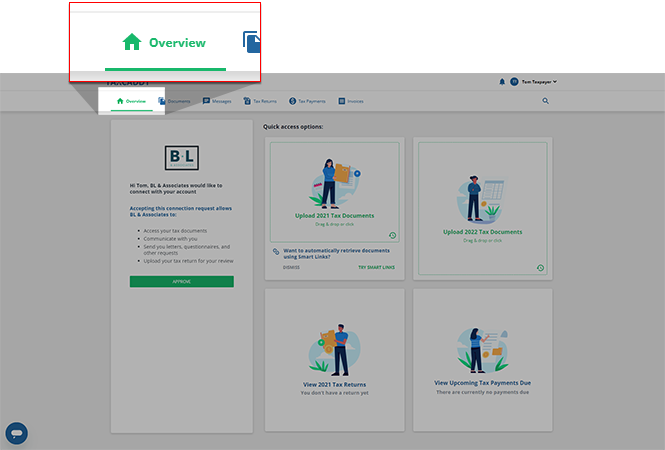
Task: Open the Messages tab
Action: (217, 101)
